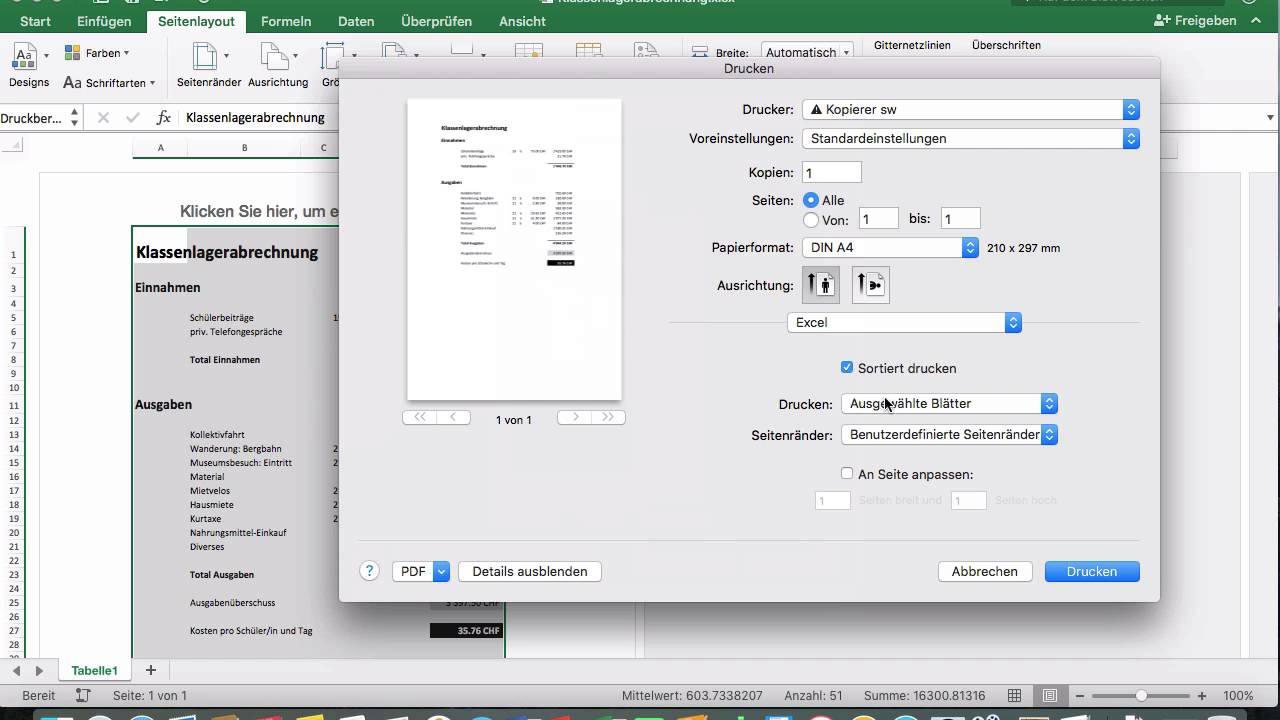Screen dimensions: 1280x720
Task: Click the Drucken print button
Action: 1092,572
